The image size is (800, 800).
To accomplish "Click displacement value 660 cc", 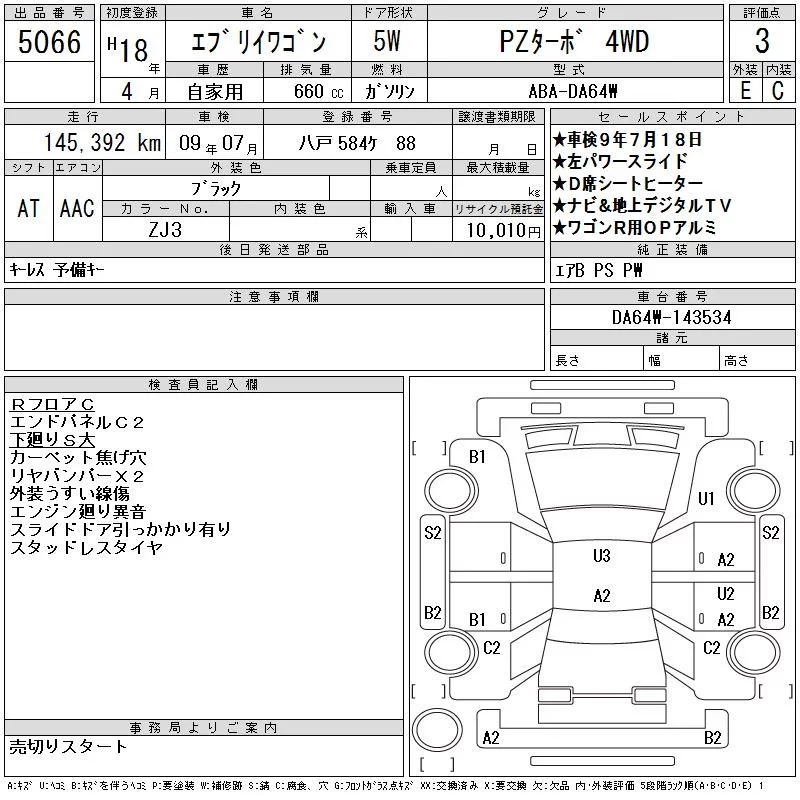I will tap(318, 91).
